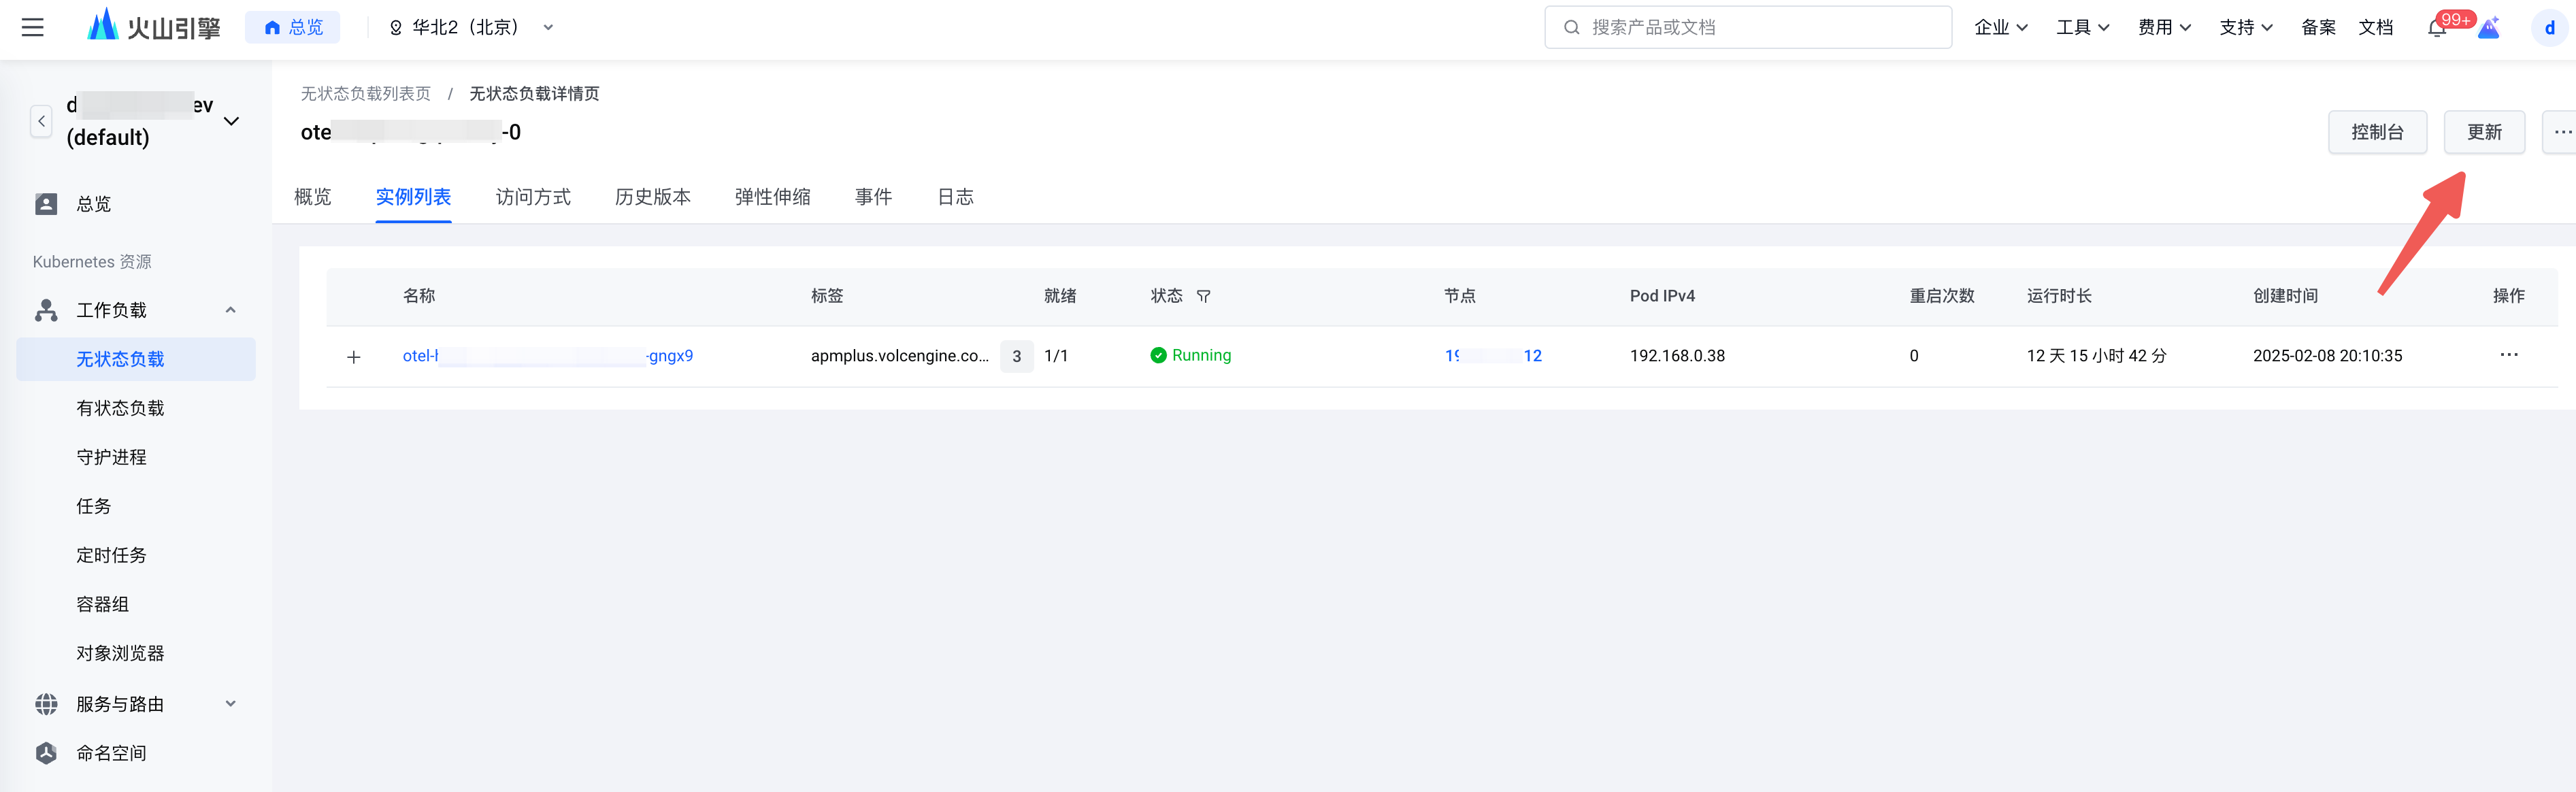The height and width of the screenshot is (792, 2576).
Task: Open the more actions ellipsis beside 更新
Action: (2561, 132)
